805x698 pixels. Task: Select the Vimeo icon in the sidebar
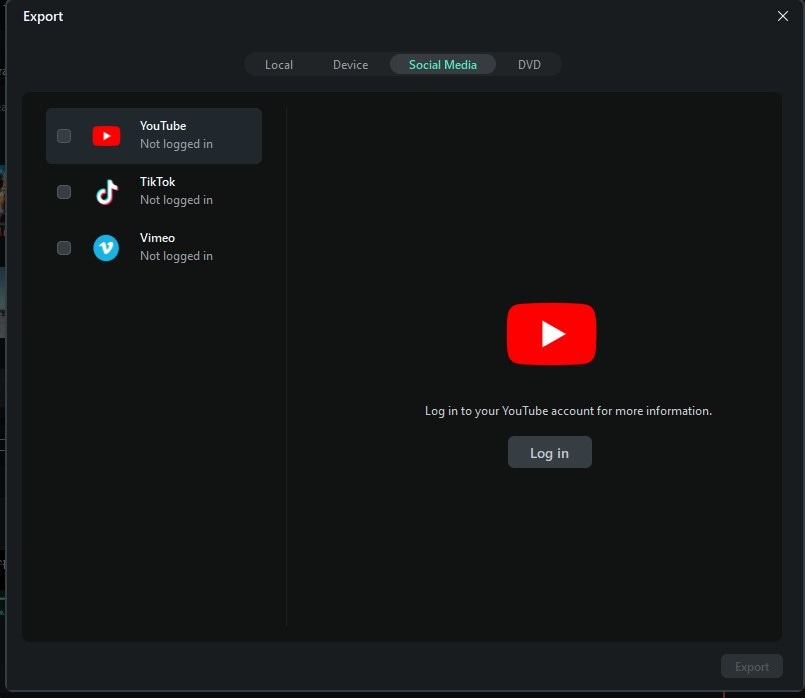tap(106, 247)
